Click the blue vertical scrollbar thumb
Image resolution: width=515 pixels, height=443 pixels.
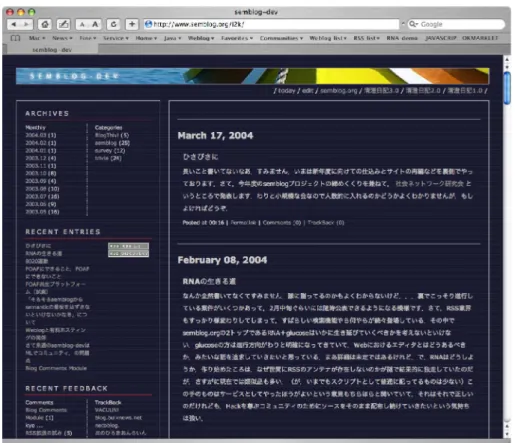coord(507,88)
